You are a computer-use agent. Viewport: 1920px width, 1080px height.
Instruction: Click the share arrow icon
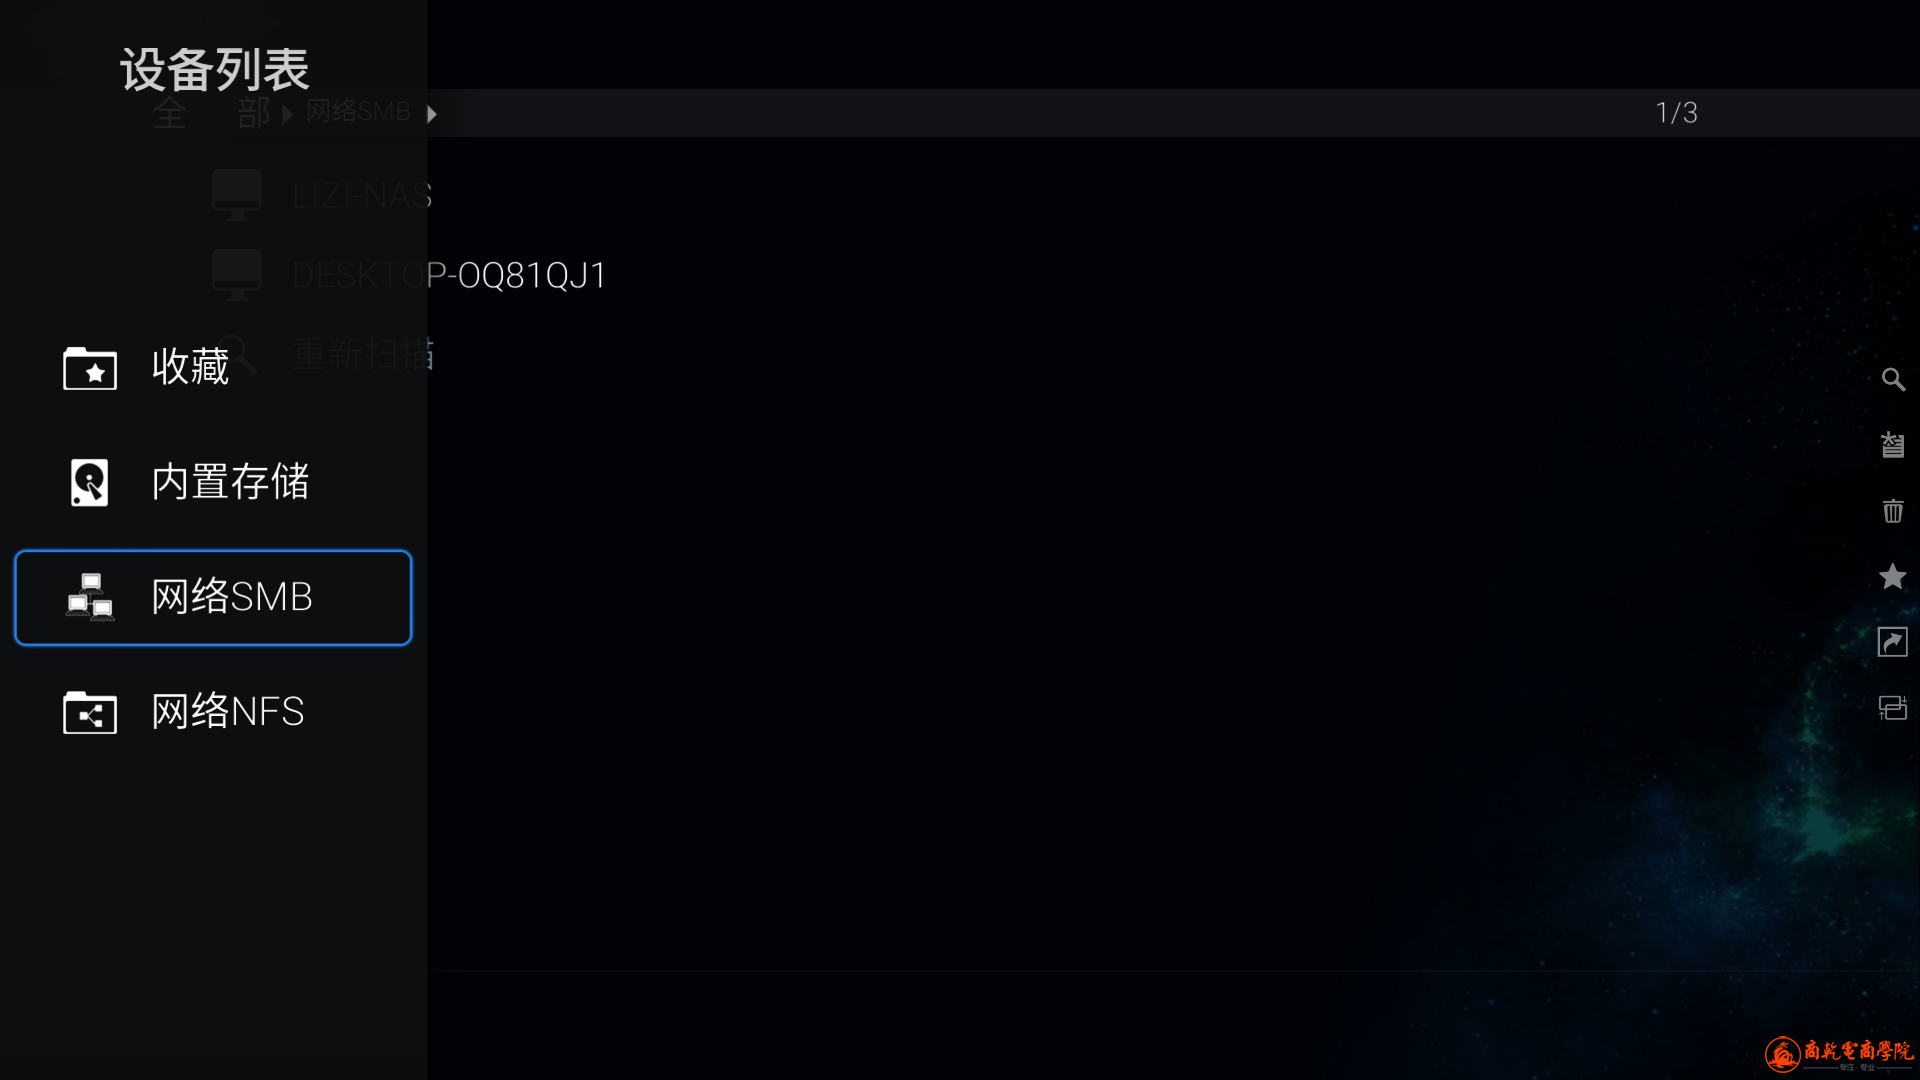(1893, 642)
